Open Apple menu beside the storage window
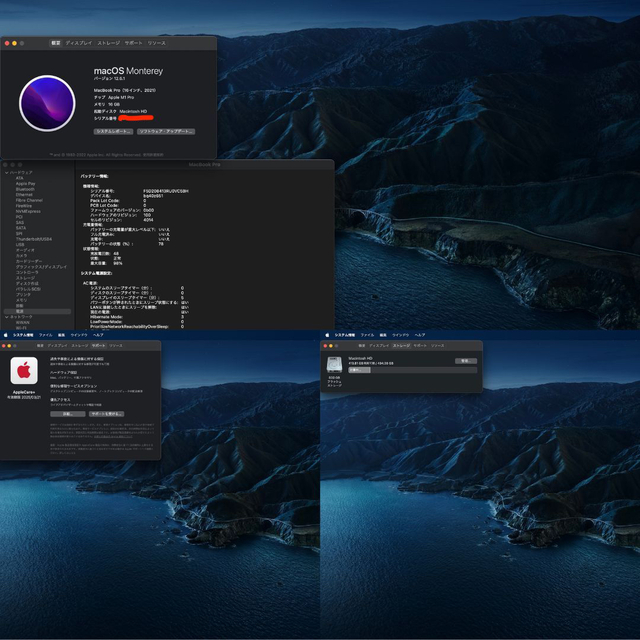This screenshot has width=640, height=640. (x=327, y=335)
